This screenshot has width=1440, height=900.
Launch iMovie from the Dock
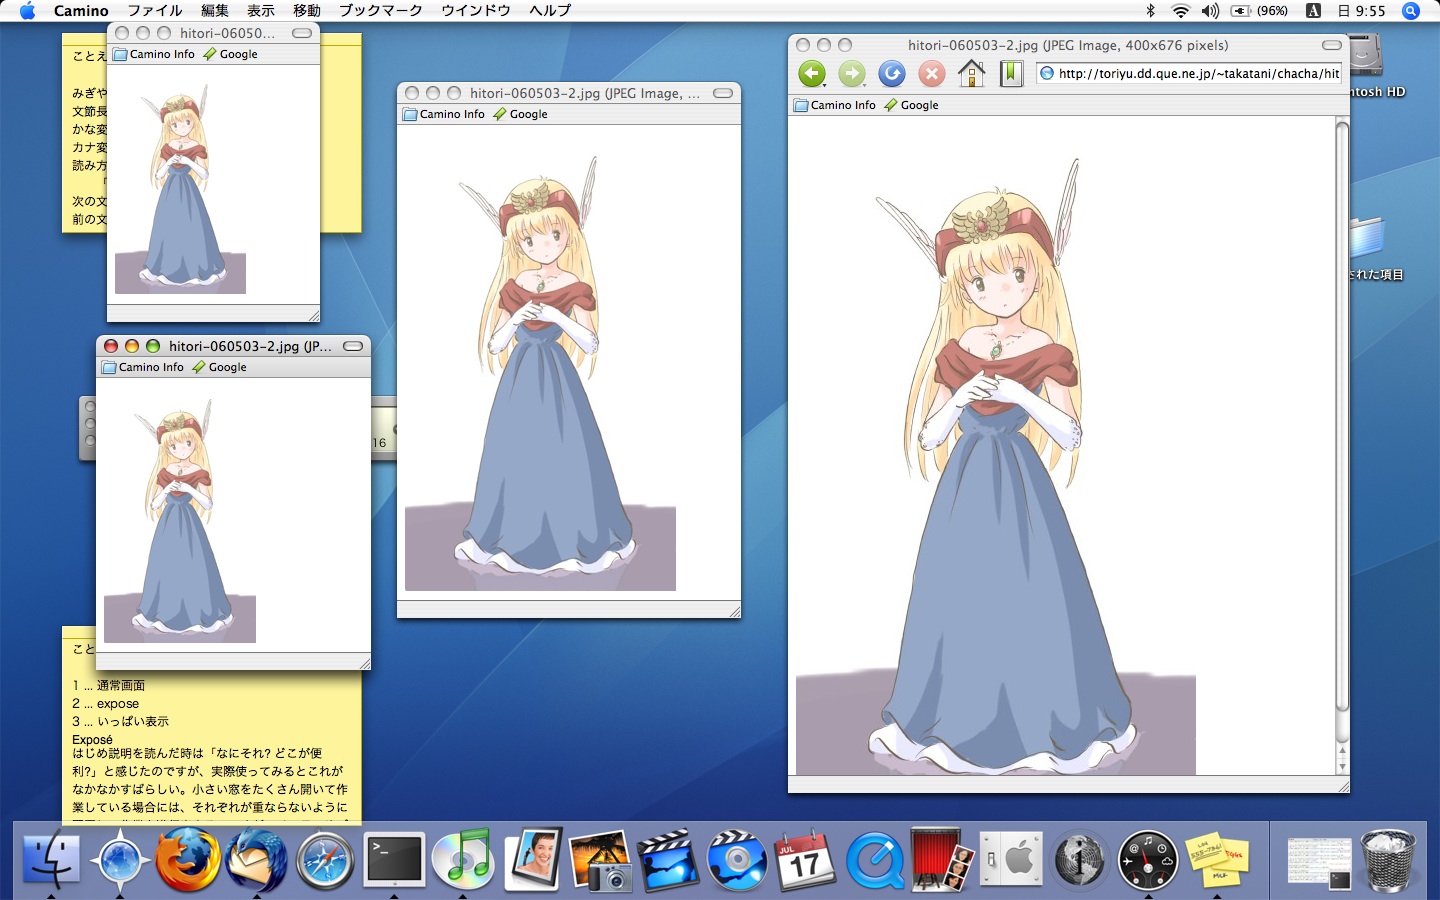click(668, 860)
